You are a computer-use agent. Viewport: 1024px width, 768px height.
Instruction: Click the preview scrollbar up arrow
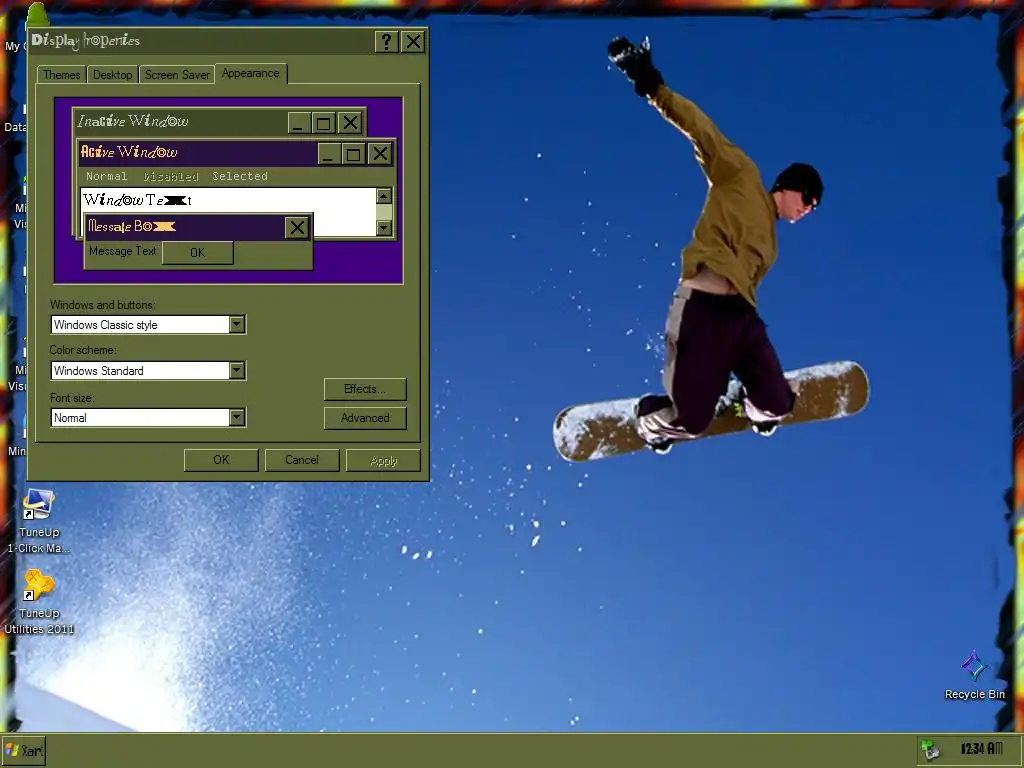pyautogui.click(x=384, y=195)
